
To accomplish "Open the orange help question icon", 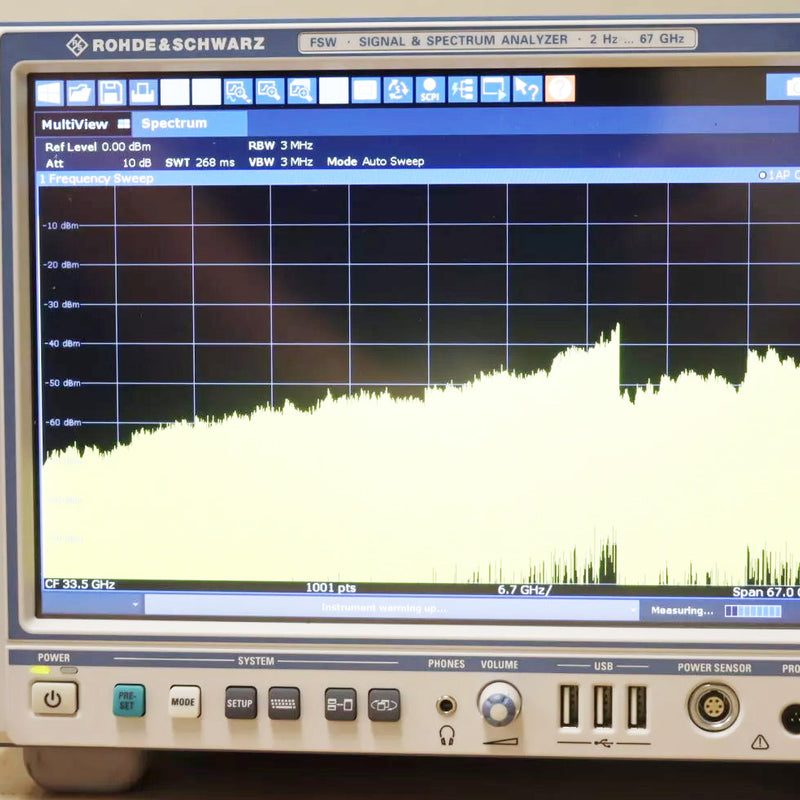I will [560, 88].
